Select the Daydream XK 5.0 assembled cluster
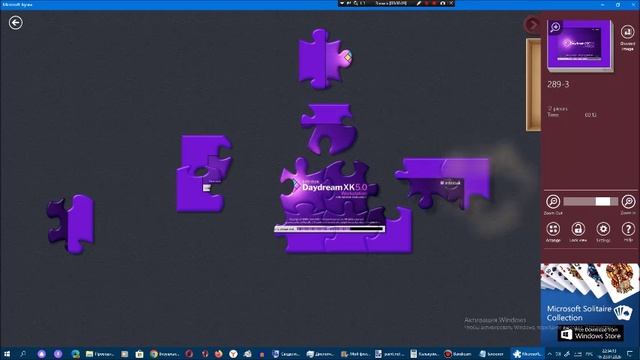This screenshot has height=360, width=640. 343,206
